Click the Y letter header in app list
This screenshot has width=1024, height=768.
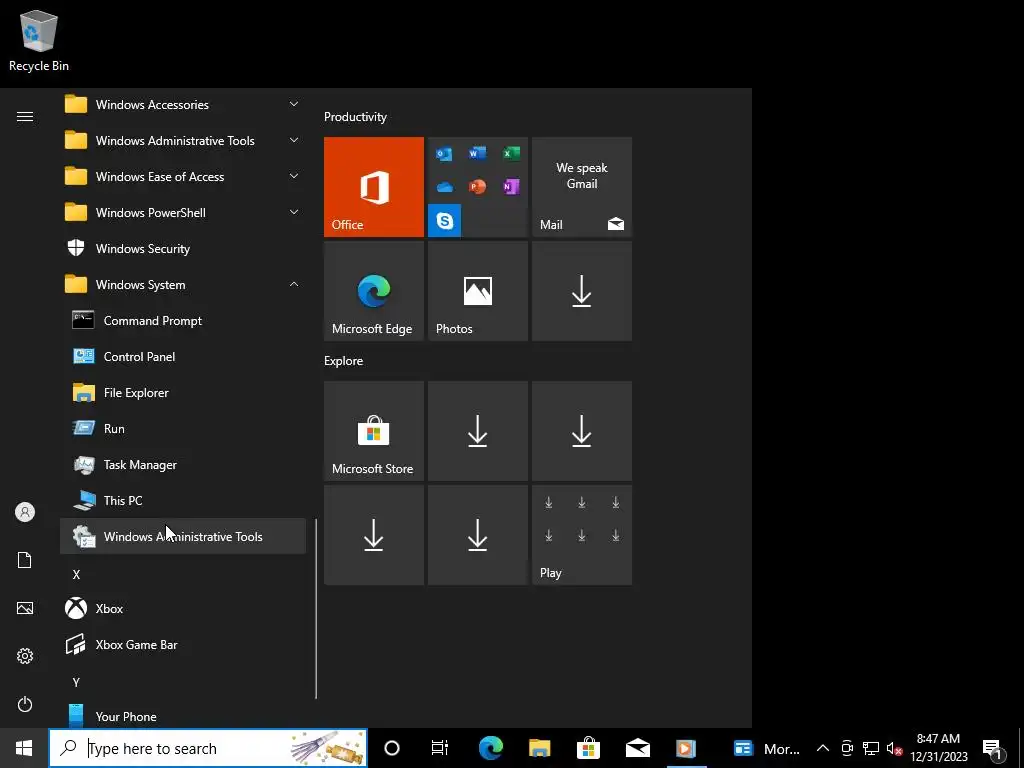coord(76,682)
